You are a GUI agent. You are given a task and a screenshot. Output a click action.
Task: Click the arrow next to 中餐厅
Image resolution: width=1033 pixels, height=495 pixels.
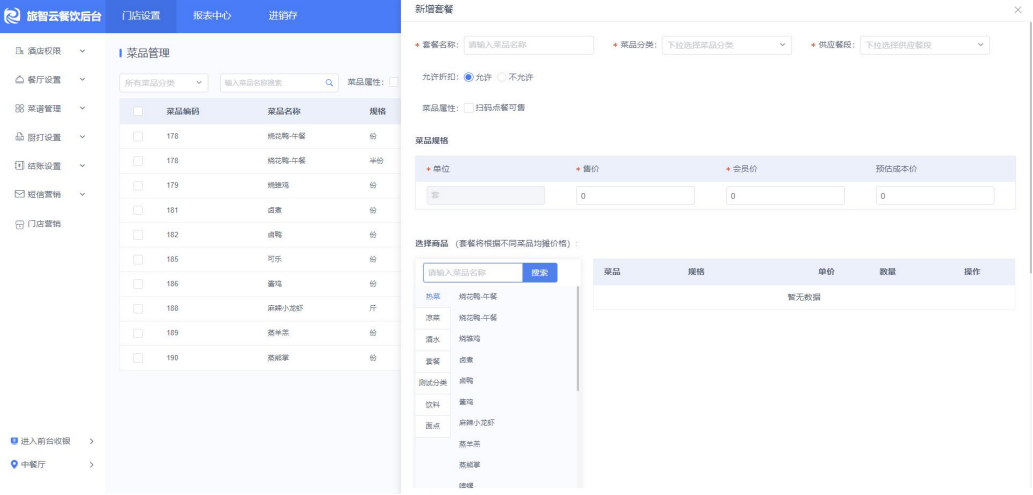pyautogui.click(x=92, y=465)
